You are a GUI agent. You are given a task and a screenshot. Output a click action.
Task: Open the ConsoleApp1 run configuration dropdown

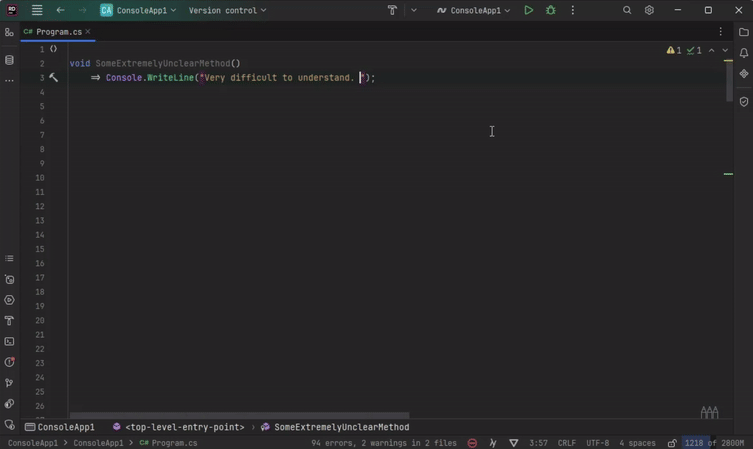(x=473, y=10)
